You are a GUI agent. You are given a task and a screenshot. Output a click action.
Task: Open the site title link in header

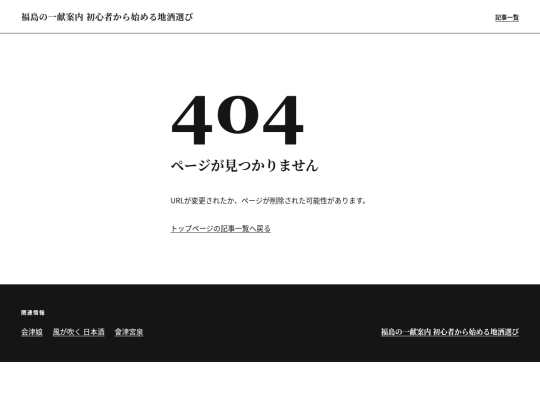107,17
